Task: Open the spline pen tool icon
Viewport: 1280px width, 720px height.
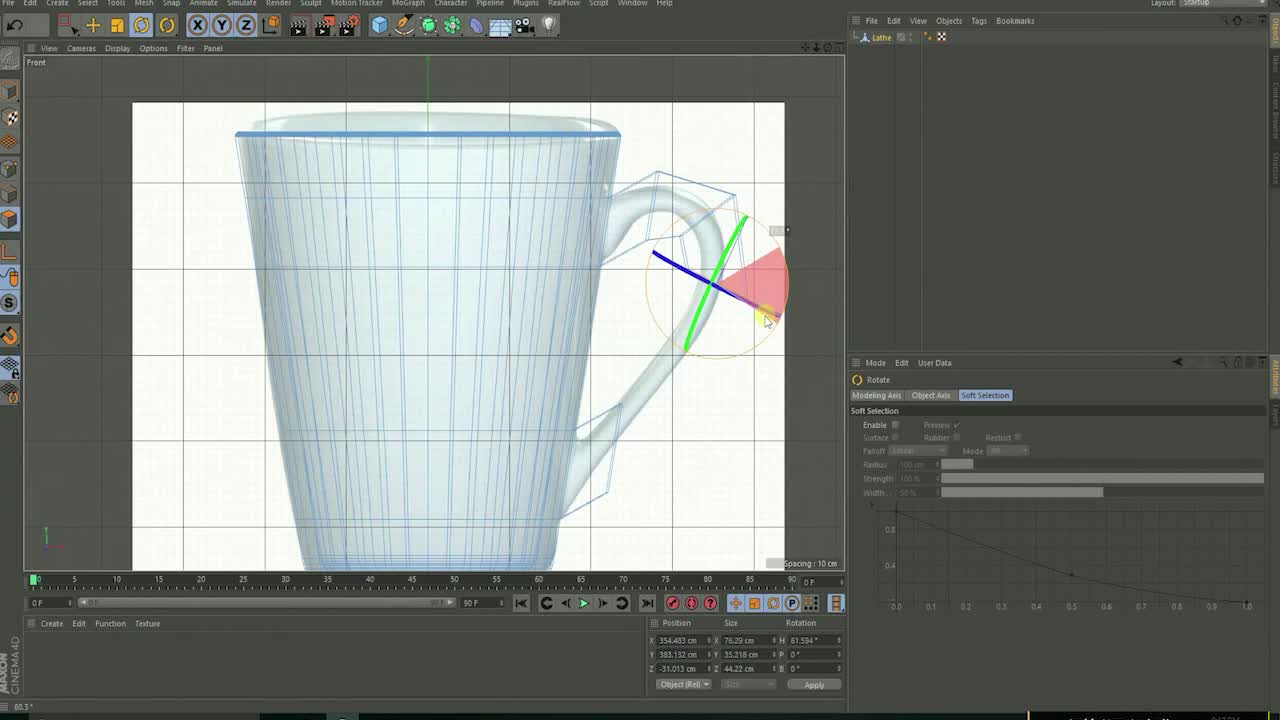Action: [404, 25]
